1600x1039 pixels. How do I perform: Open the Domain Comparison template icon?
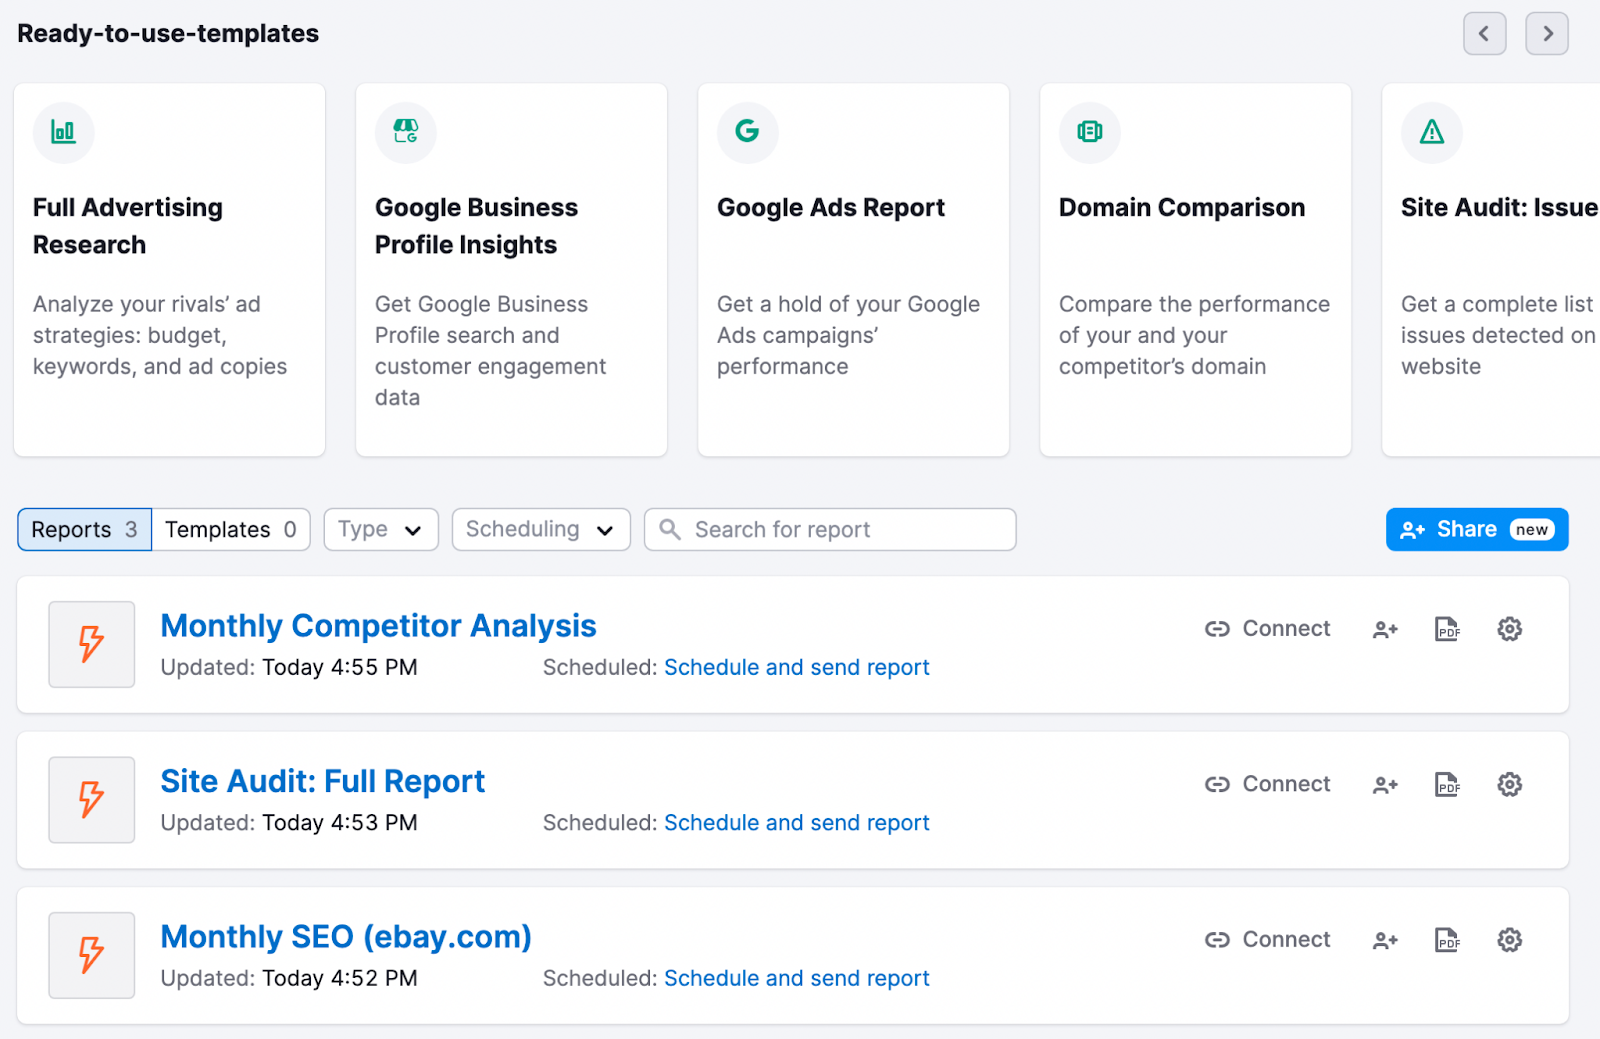[1089, 132]
